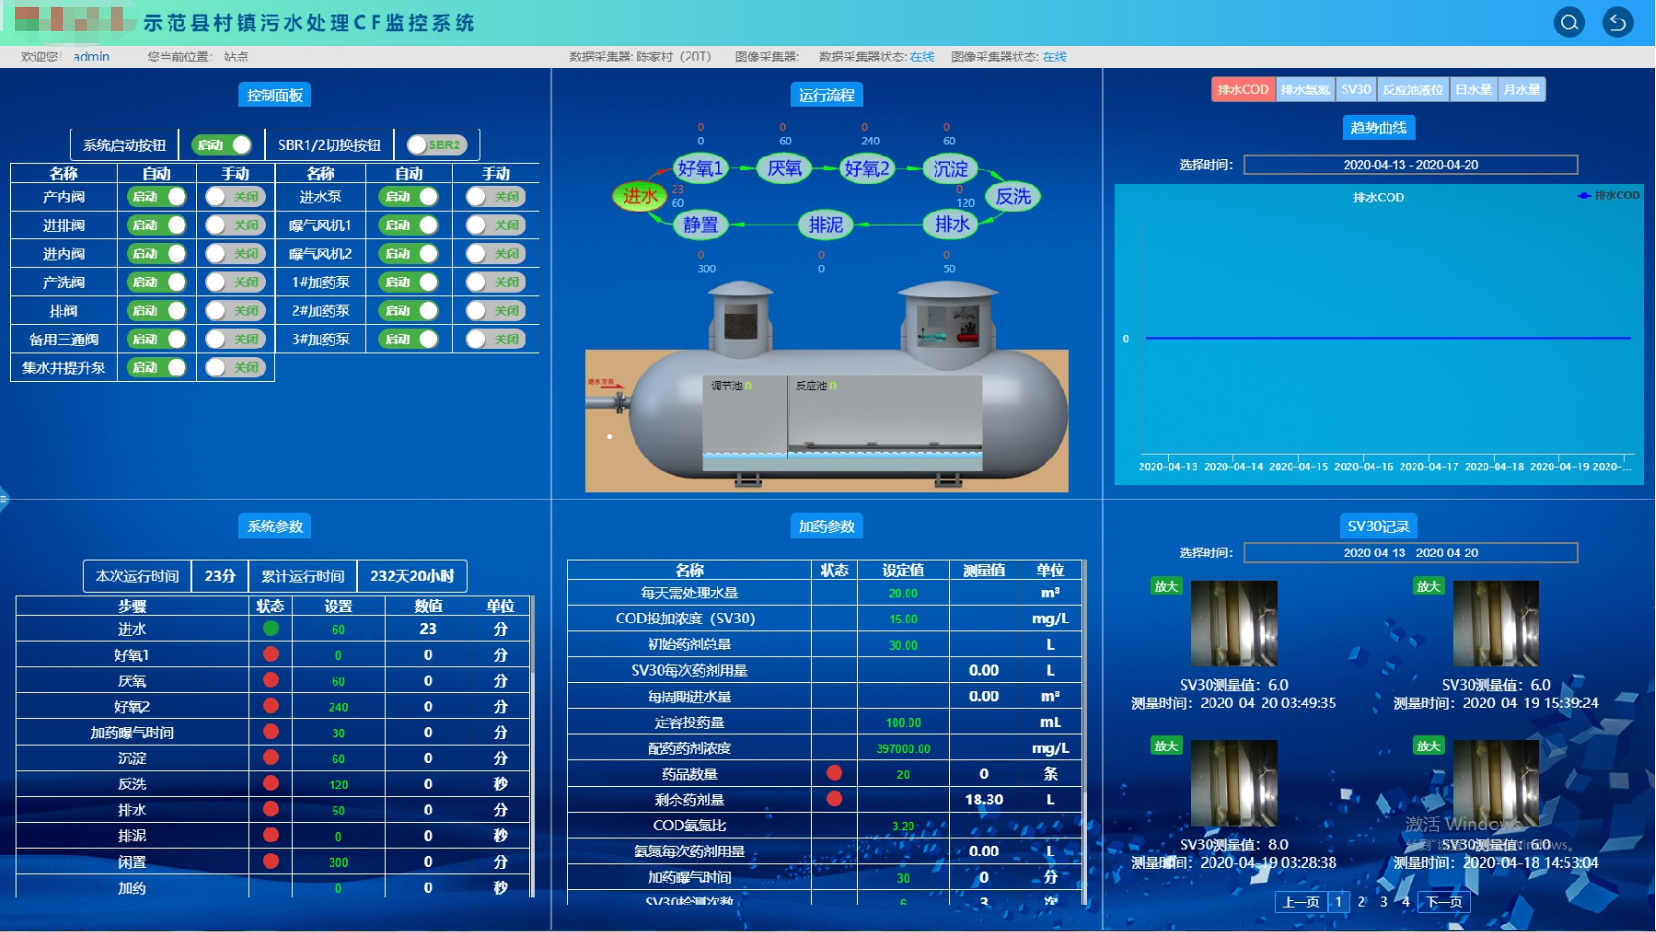Click 下一页 in SV30 pagination
The width and height of the screenshot is (1656, 932).
pyautogui.click(x=1444, y=902)
